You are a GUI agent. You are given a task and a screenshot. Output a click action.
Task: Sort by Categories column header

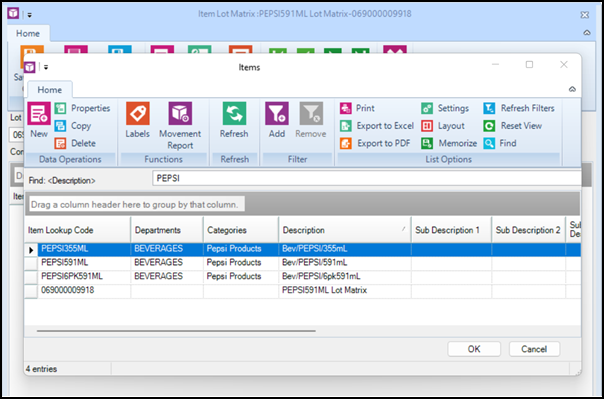coord(241,230)
